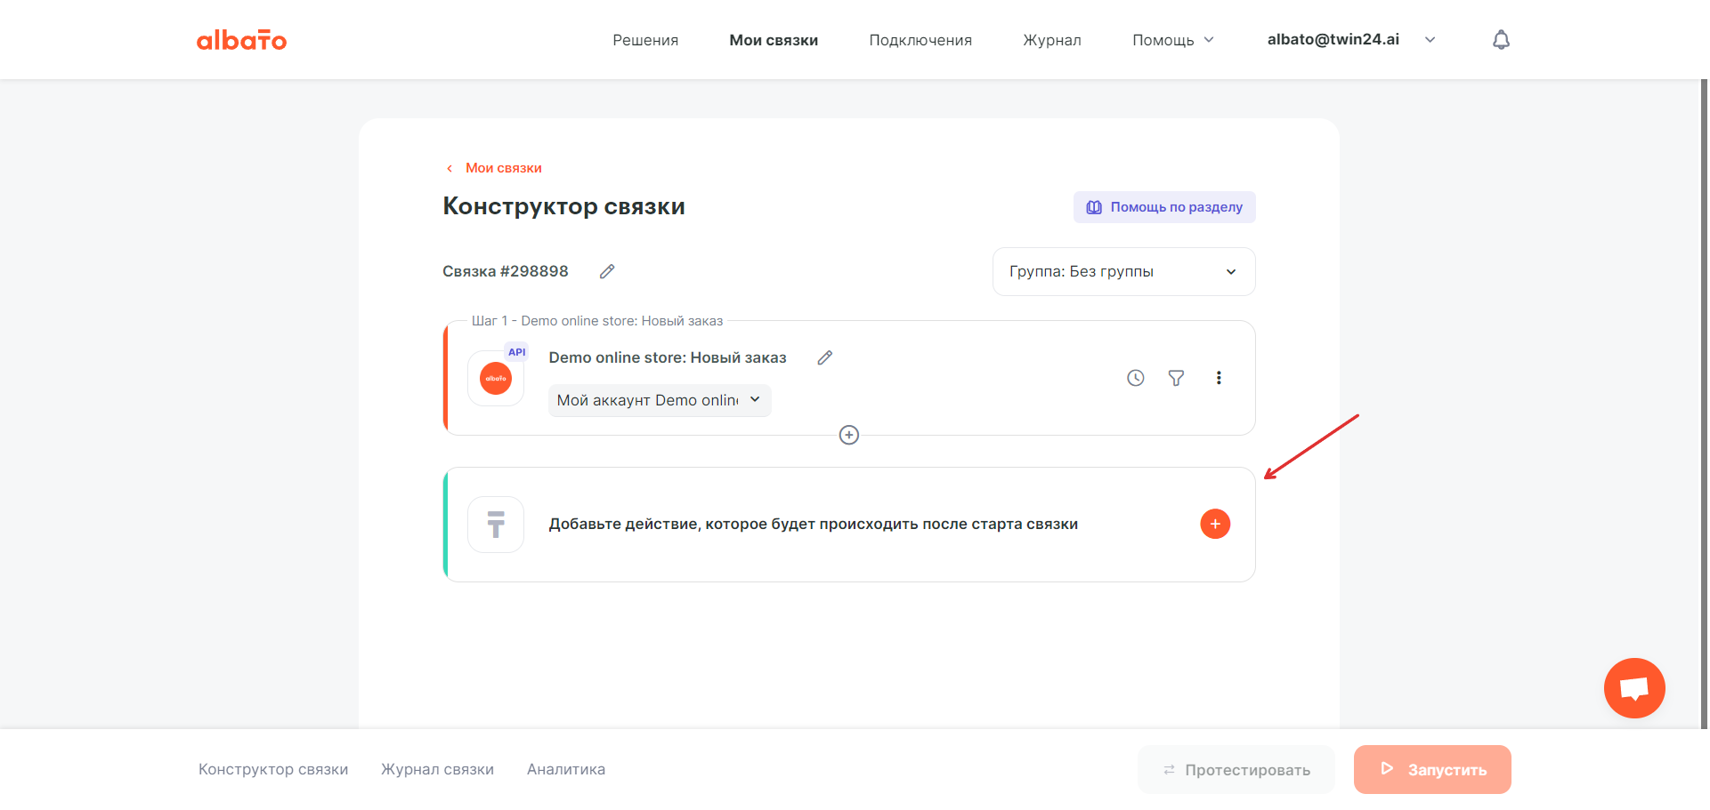Image resolution: width=1710 pixels, height=810 pixels.
Task: Open the filter funnel on step 1
Action: [x=1176, y=378]
